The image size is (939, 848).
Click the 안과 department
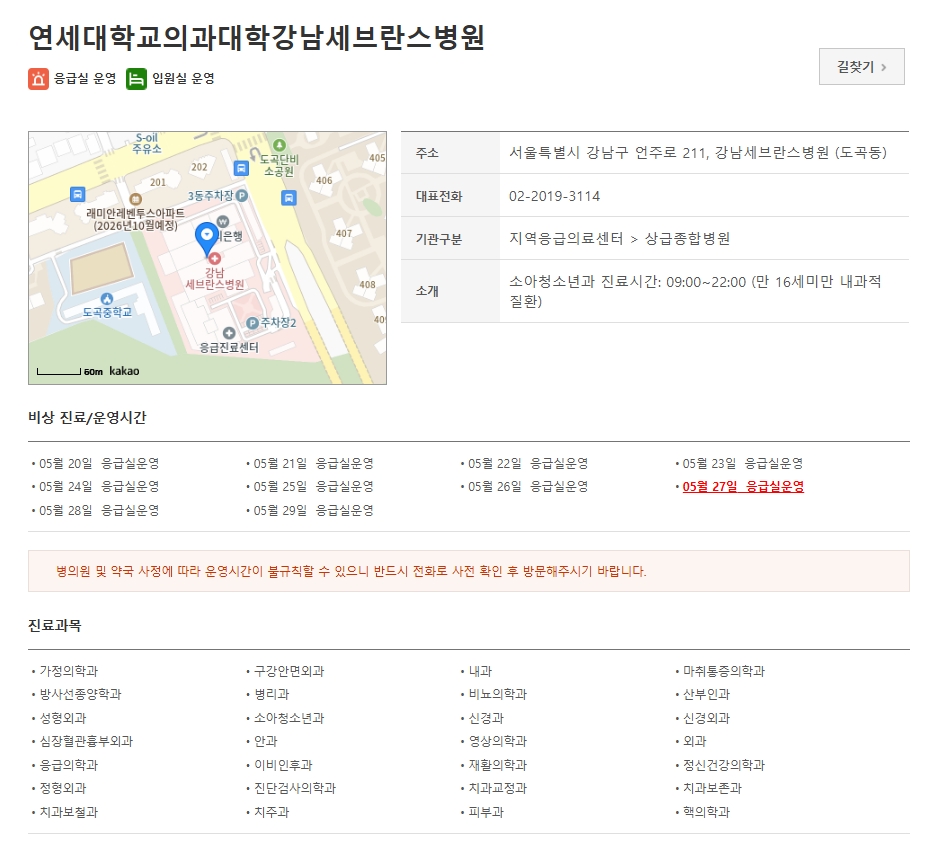pyautogui.click(x=266, y=742)
